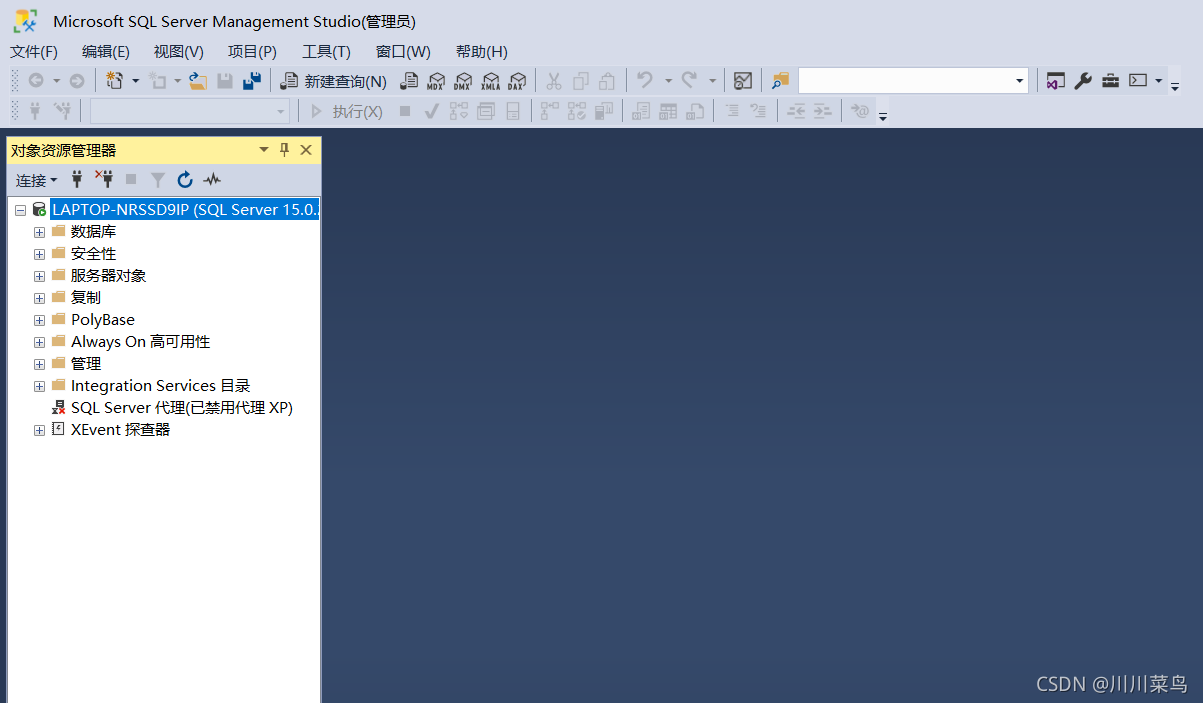Open 工具(T) menu
Screen dimensions: 1203x703
327,52
